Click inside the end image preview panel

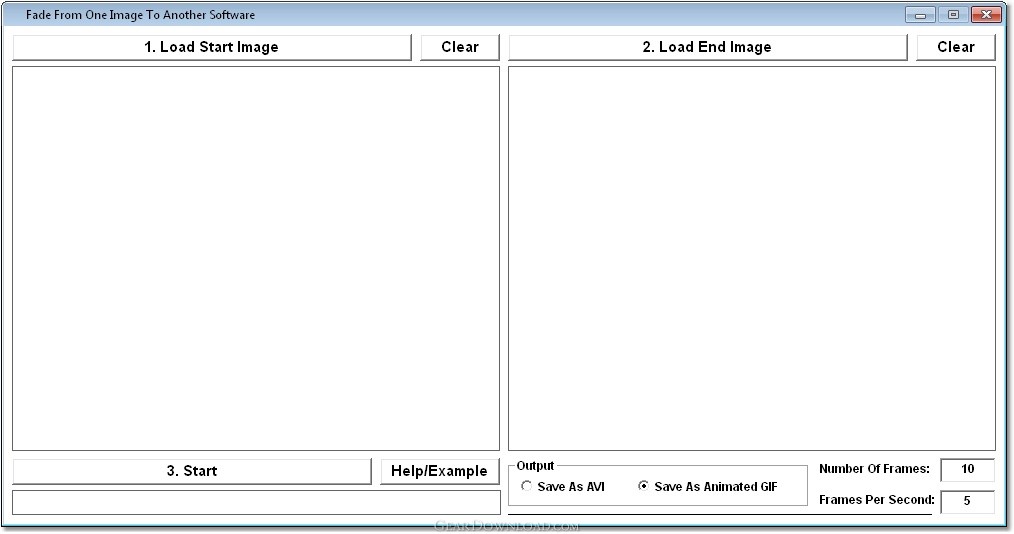[752, 258]
